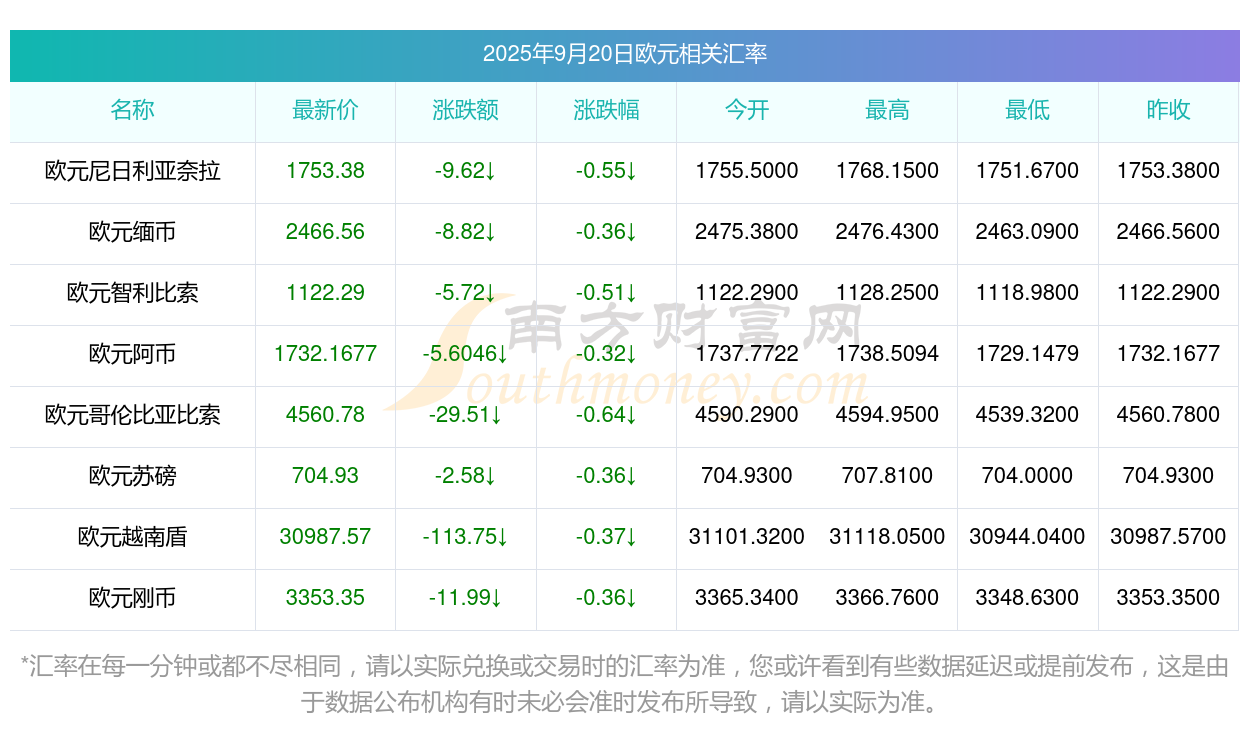
Task: Click the 涨跌额 column header
Action: click(466, 111)
